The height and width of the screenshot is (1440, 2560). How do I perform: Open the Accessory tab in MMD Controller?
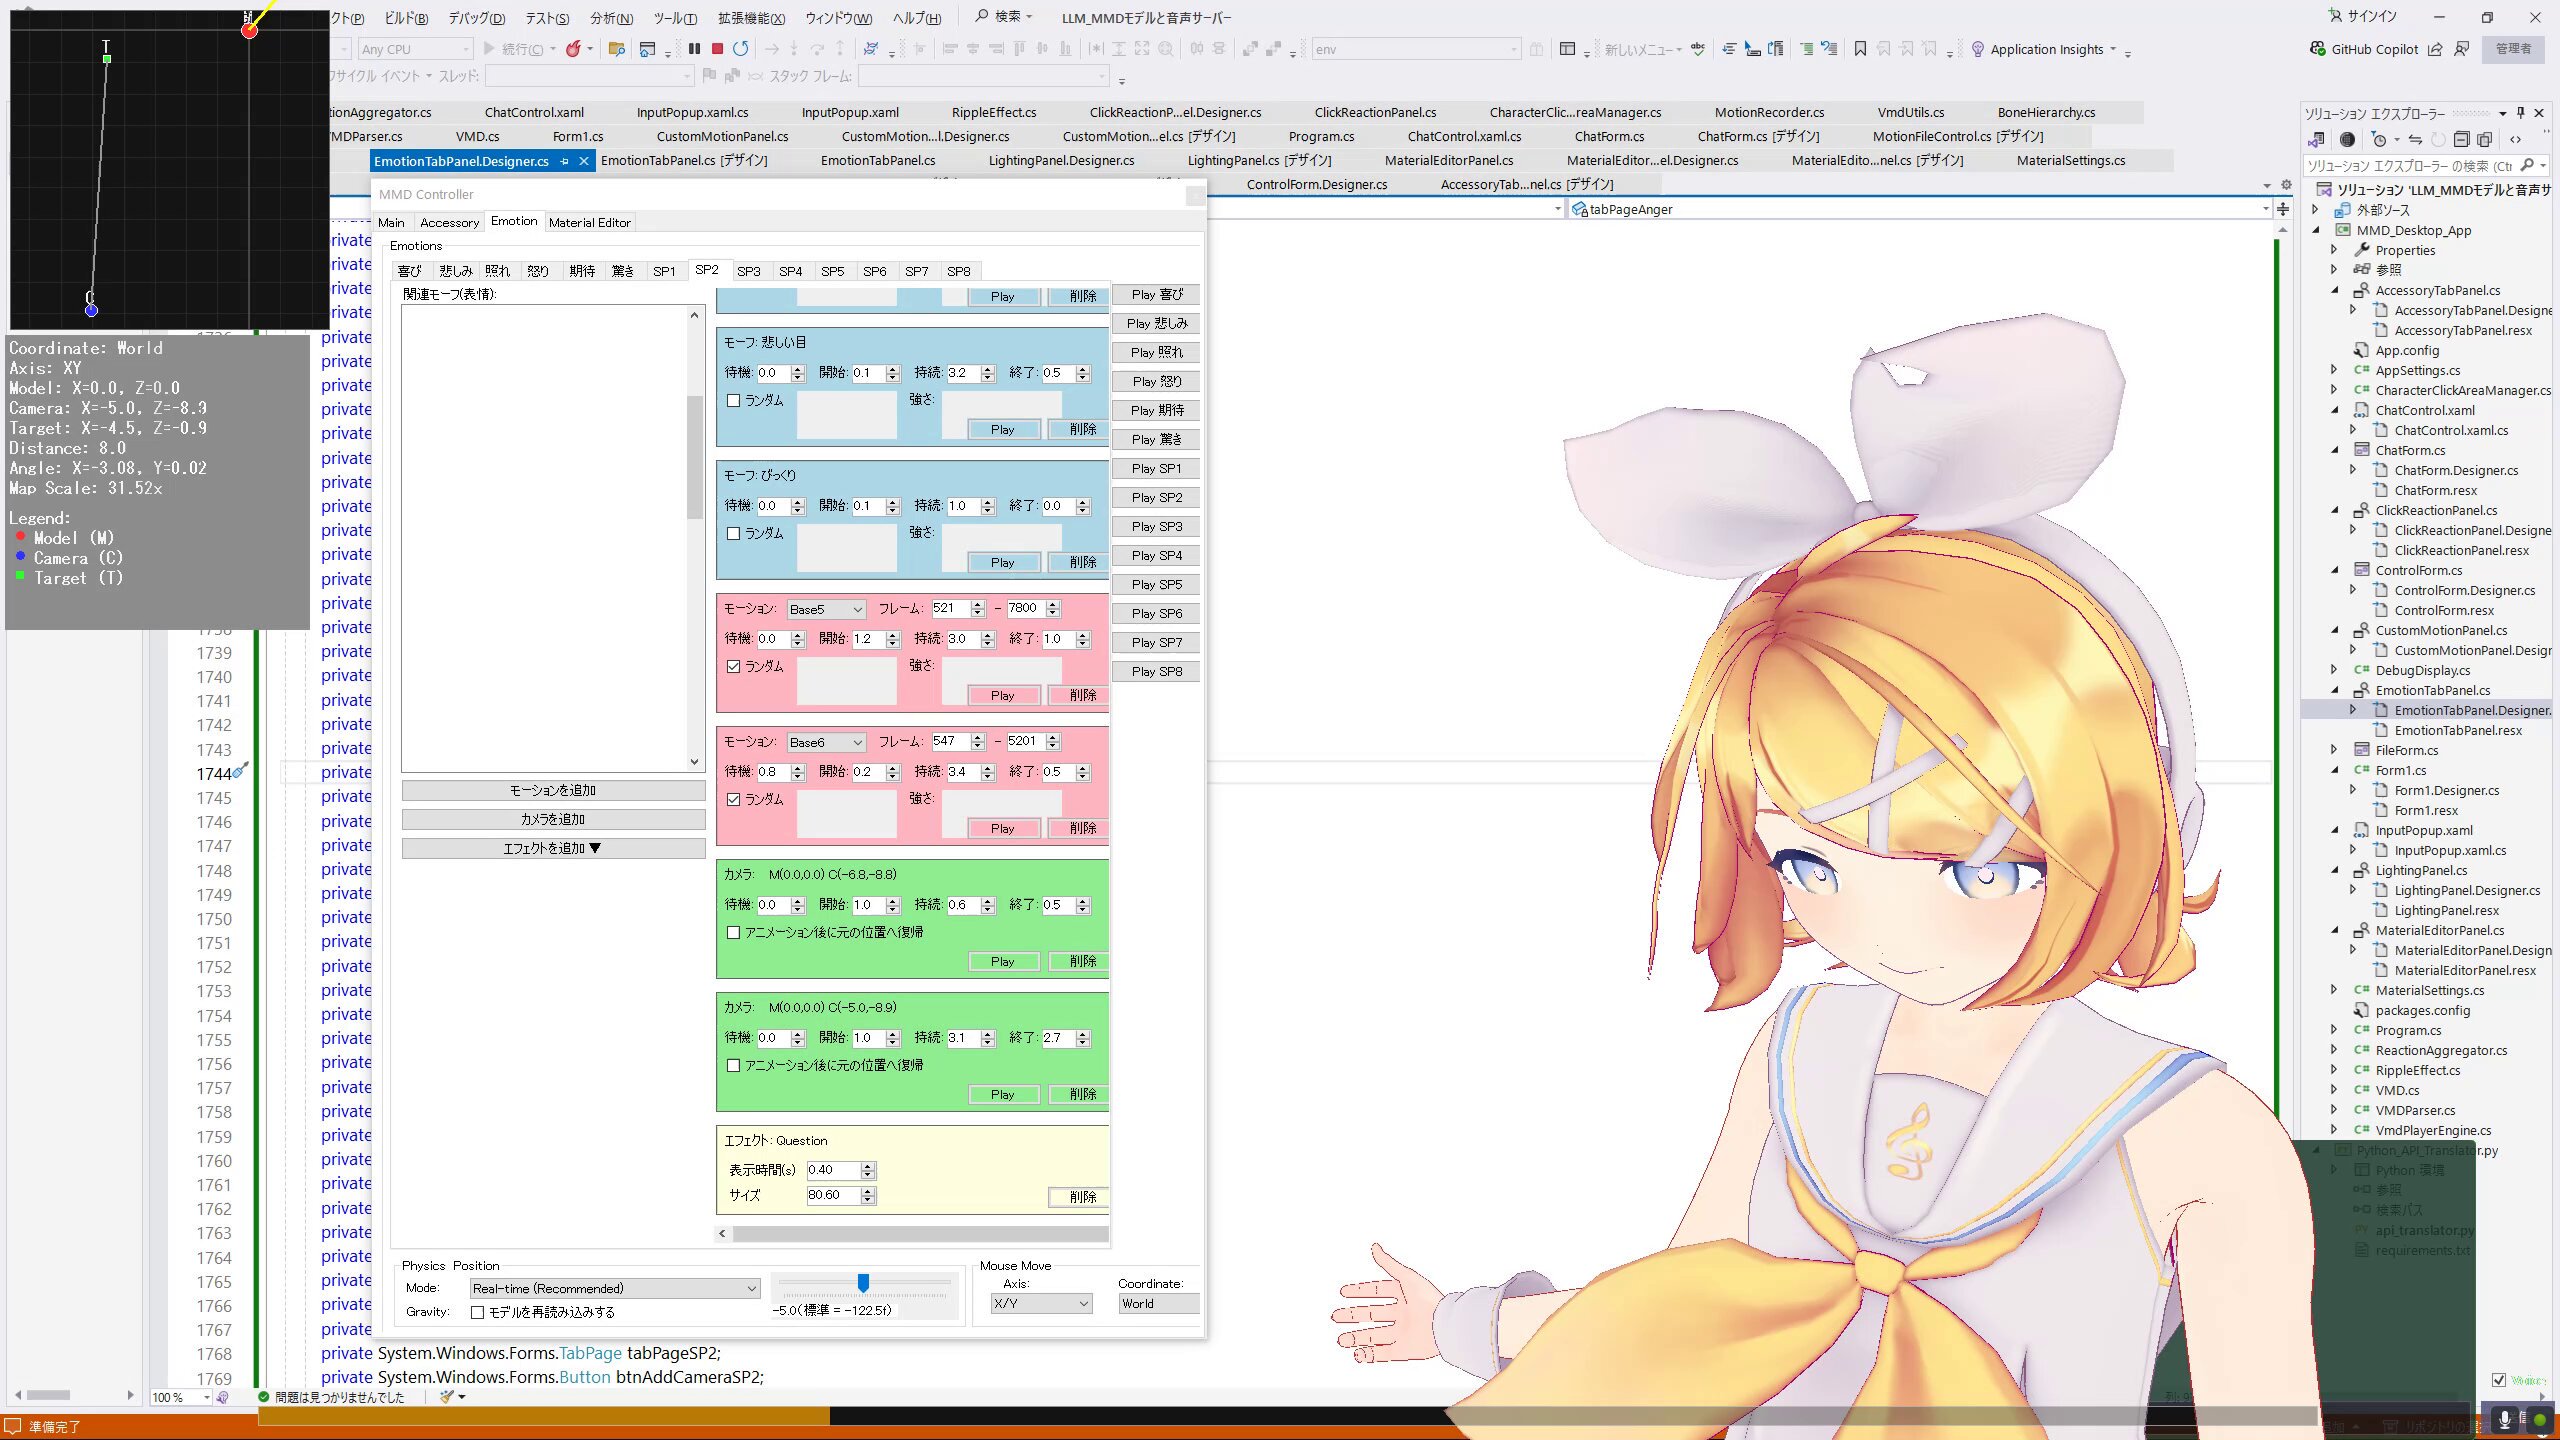pyautogui.click(x=449, y=222)
